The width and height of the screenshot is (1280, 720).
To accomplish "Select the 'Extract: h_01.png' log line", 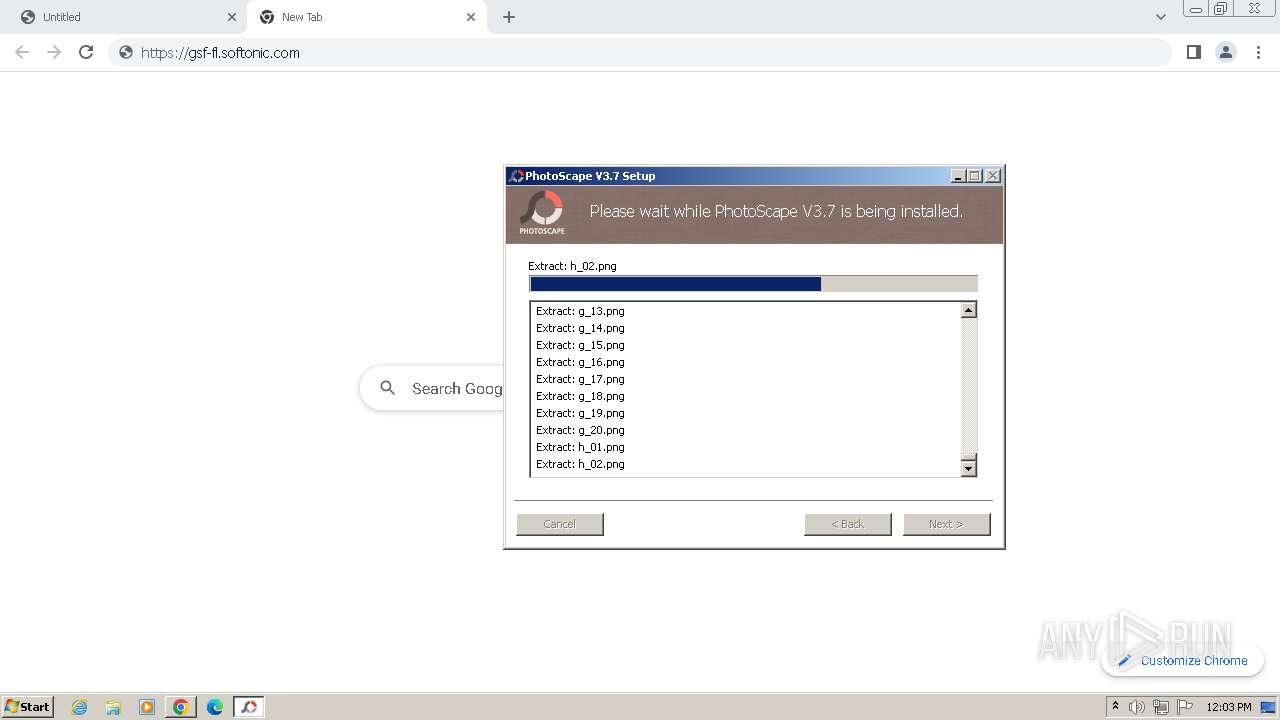I will [x=580, y=447].
